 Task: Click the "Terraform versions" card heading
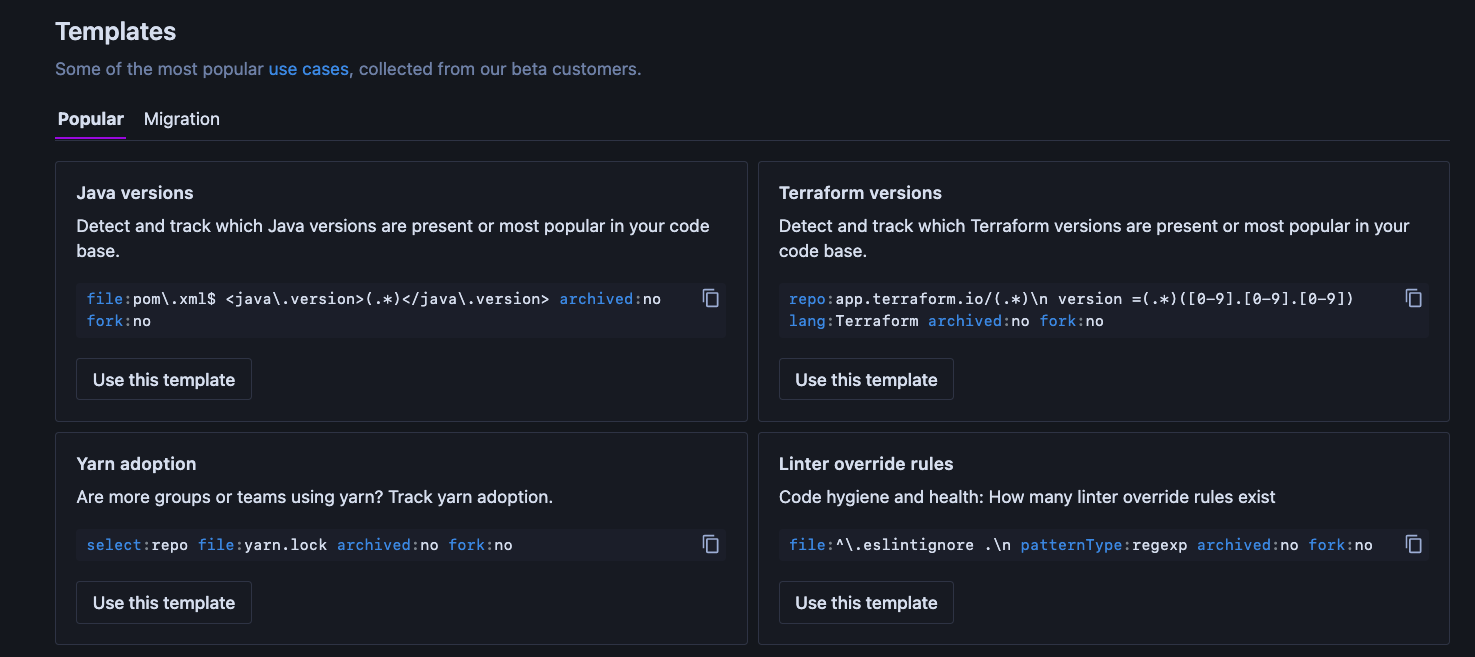[x=860, y=193]
